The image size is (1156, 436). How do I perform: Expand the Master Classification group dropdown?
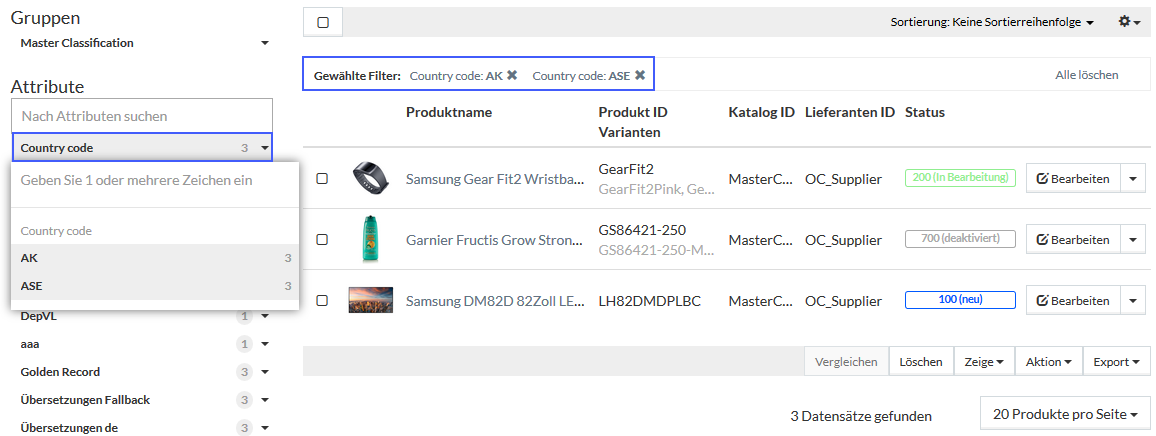(x=144, y=44)
